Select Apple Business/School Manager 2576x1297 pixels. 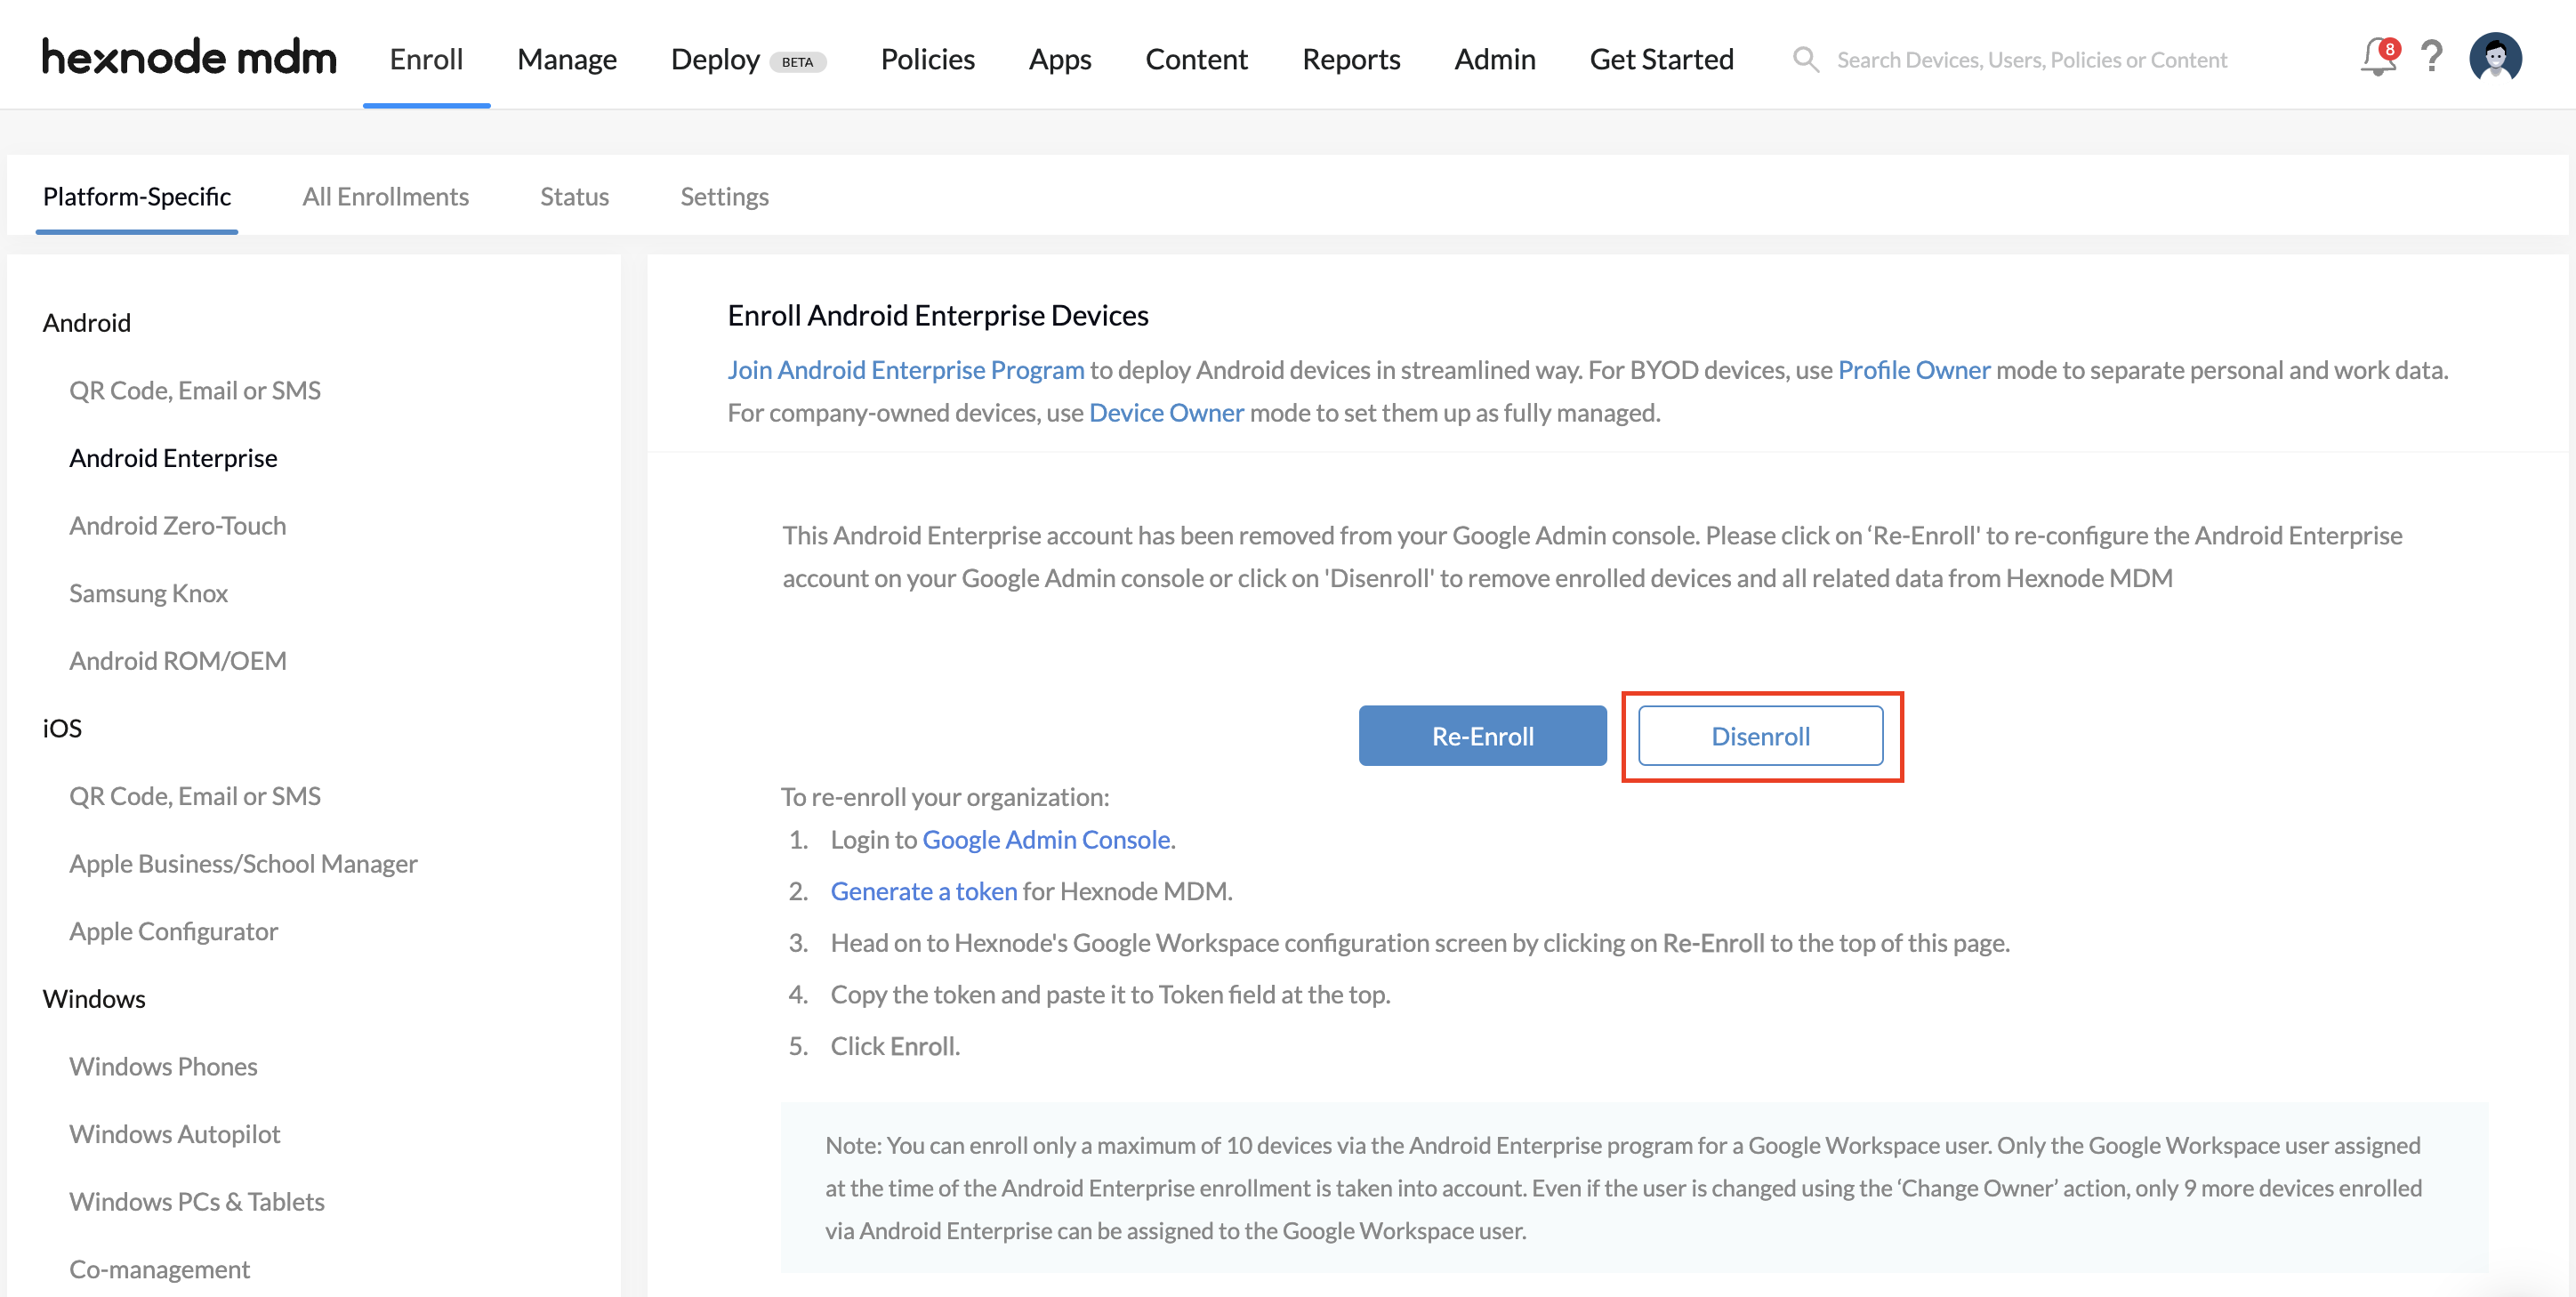pyautogui.click(x=243, y=863)
